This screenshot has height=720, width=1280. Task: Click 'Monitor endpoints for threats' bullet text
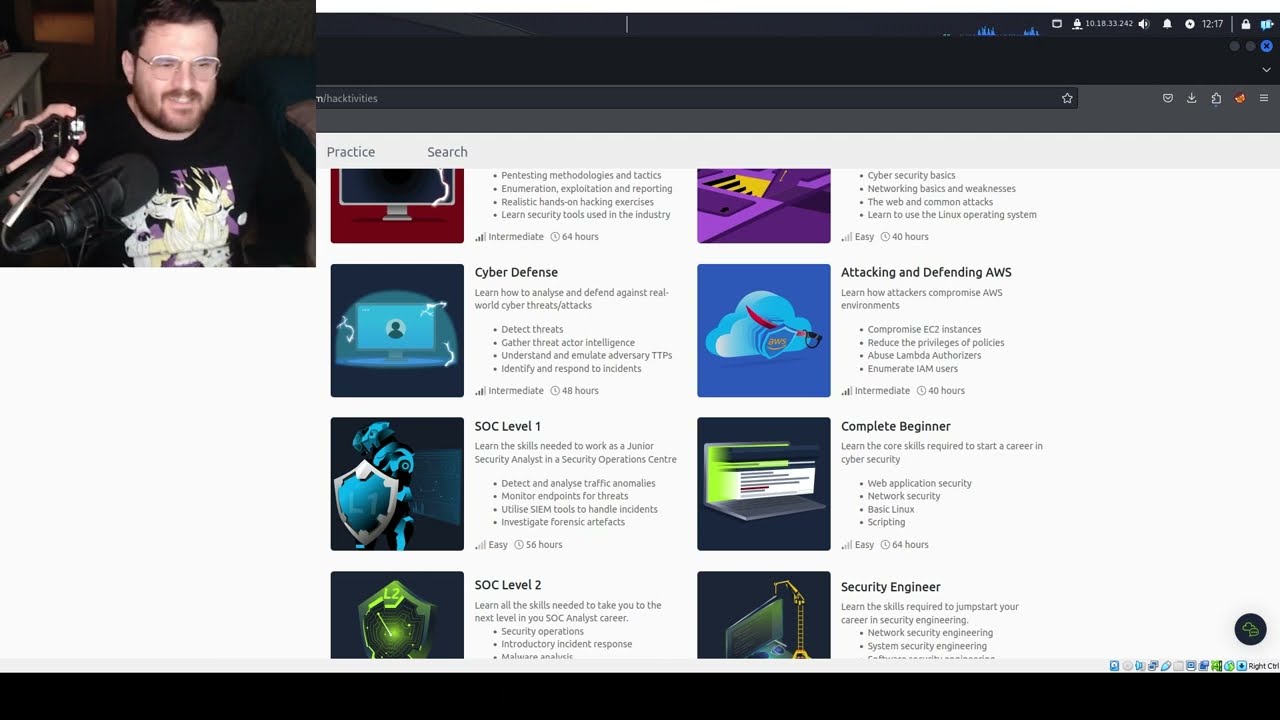coord(565,496)
